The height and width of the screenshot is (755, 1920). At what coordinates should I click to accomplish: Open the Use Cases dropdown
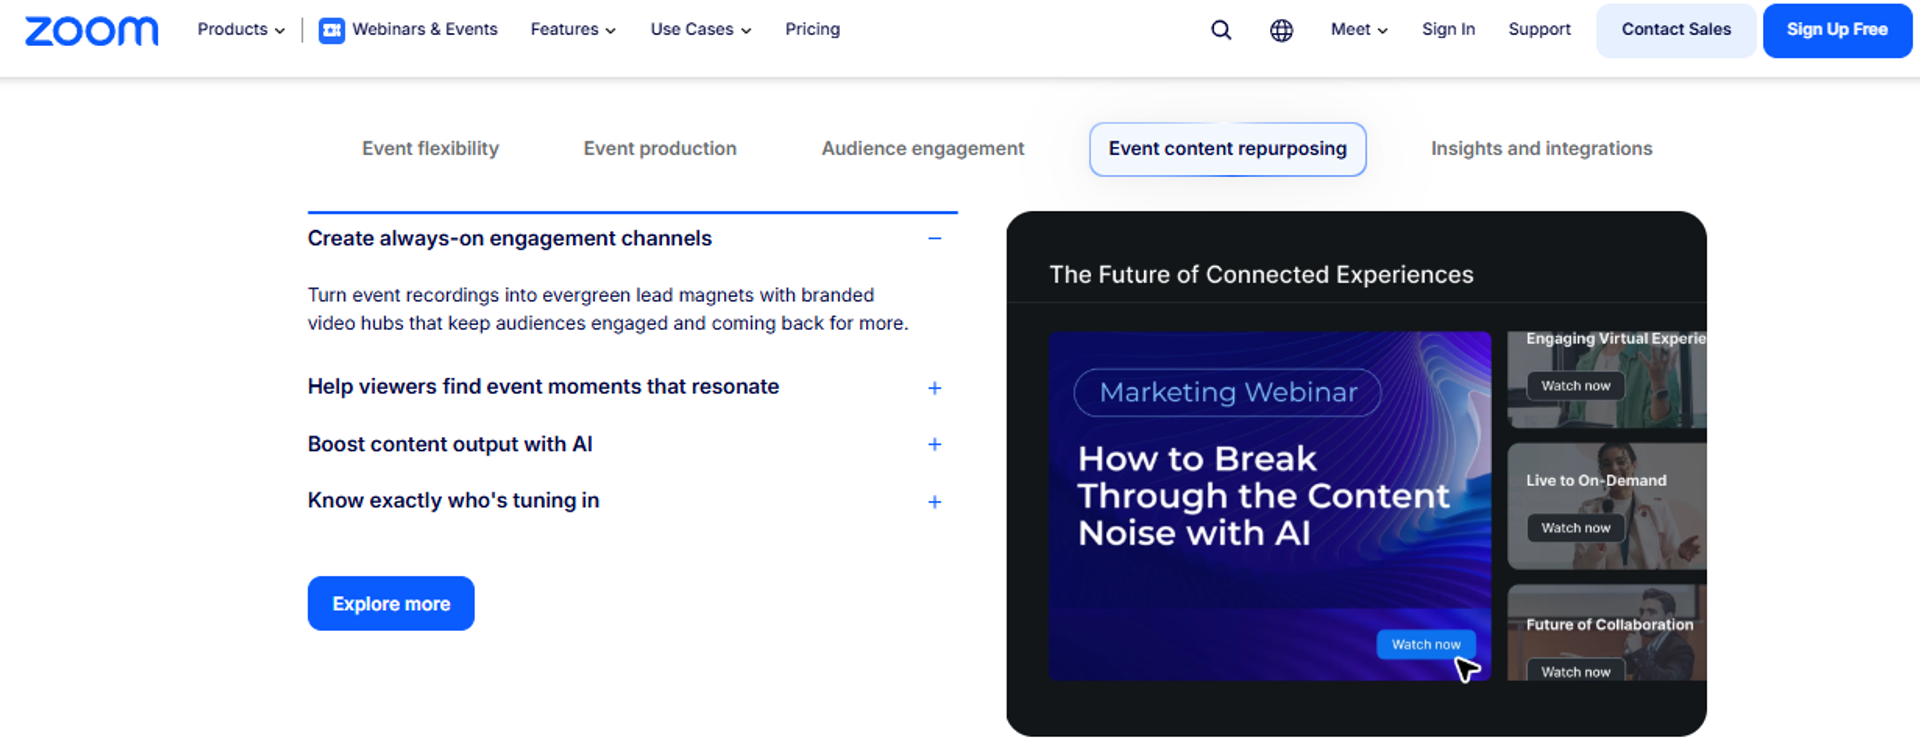(x=700, y=30)
